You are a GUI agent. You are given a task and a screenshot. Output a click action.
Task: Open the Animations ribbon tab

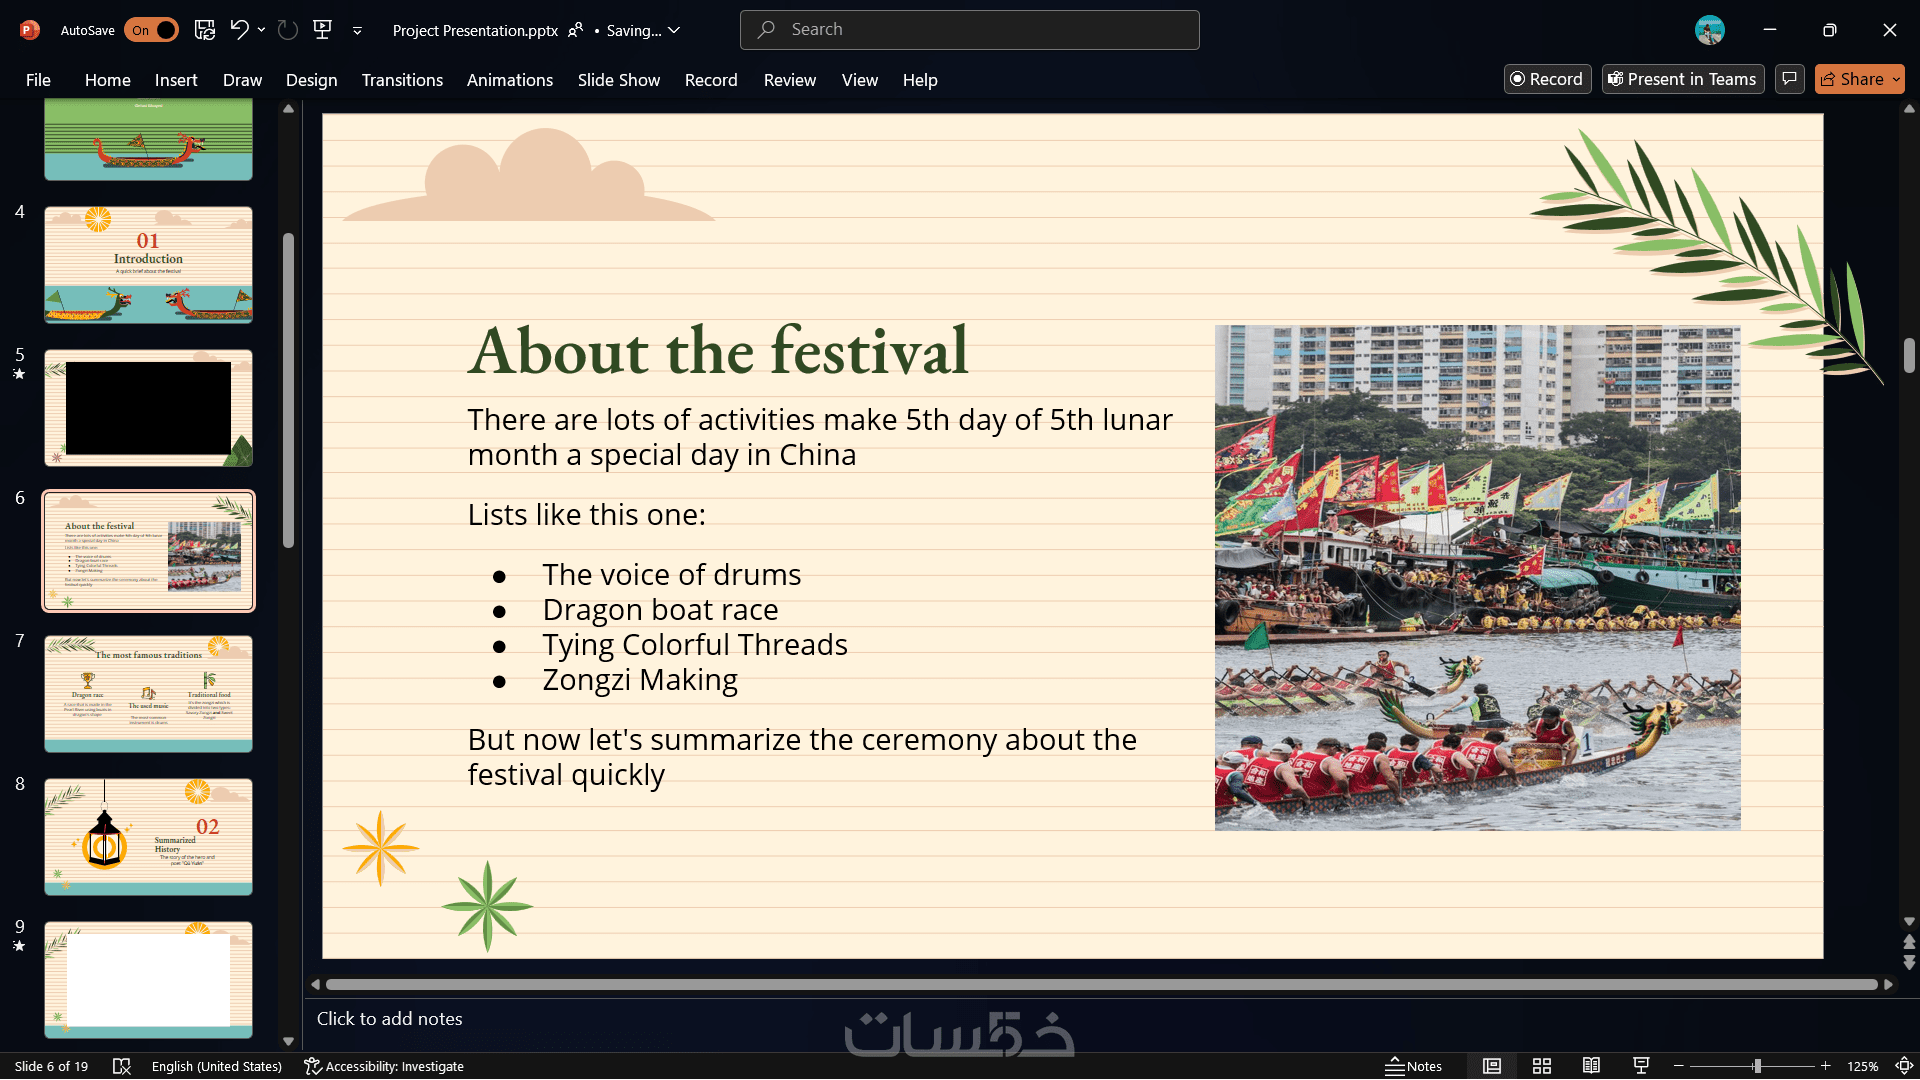(510, 80)
